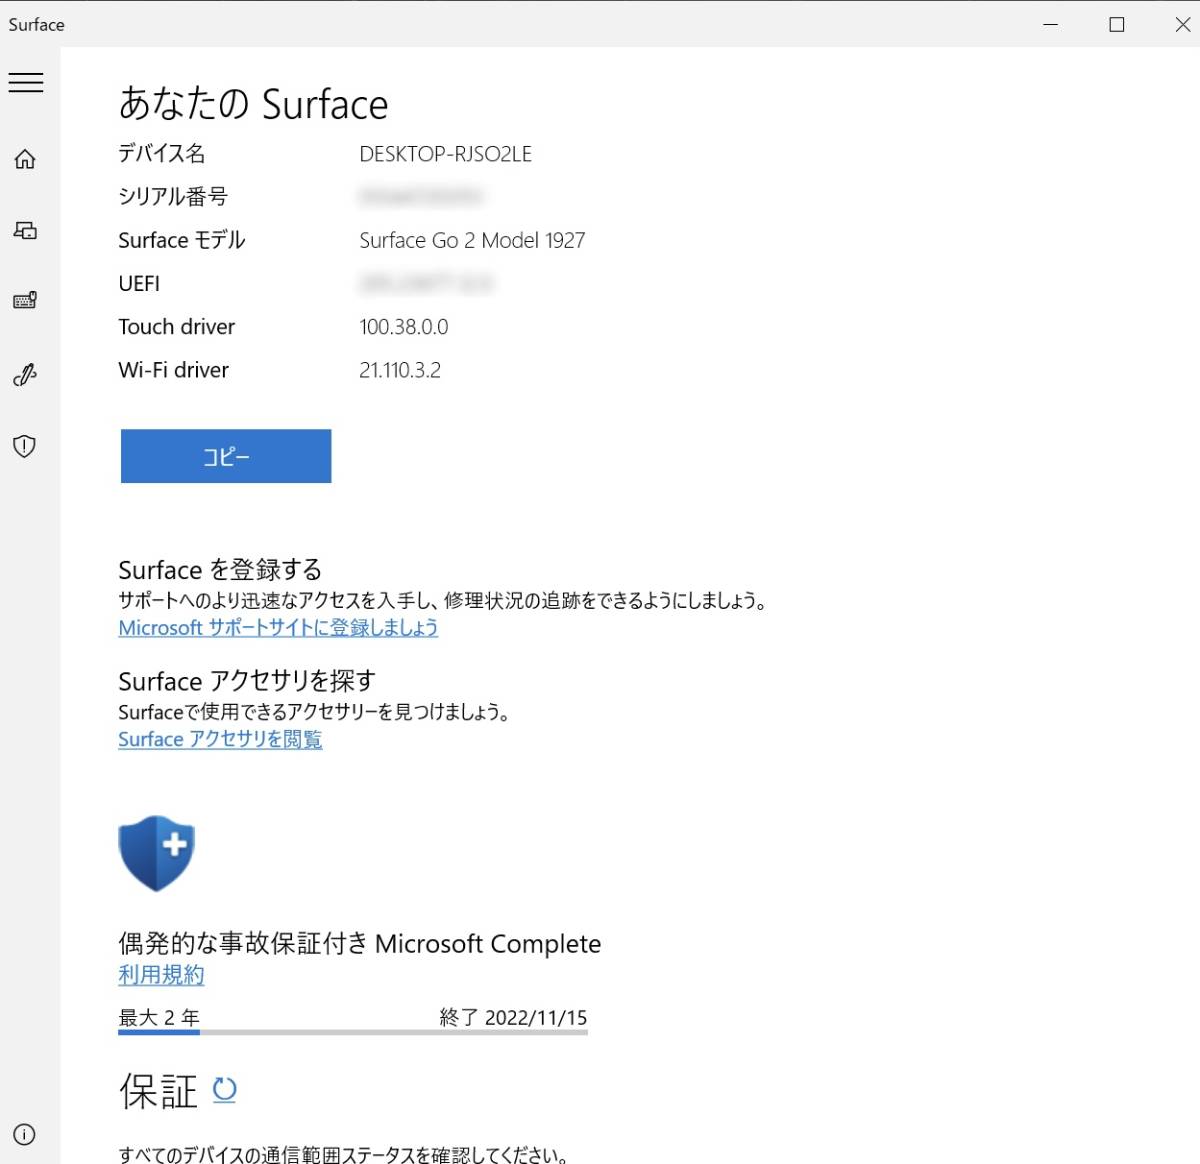The height and width of the screenshot is (1164, 1200).
Task: Select the shield warranty icon in sidebar
Action: 24,447
